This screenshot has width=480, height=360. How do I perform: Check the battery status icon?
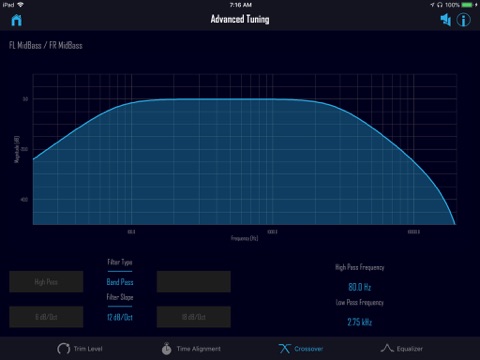[x=467, y=5]
